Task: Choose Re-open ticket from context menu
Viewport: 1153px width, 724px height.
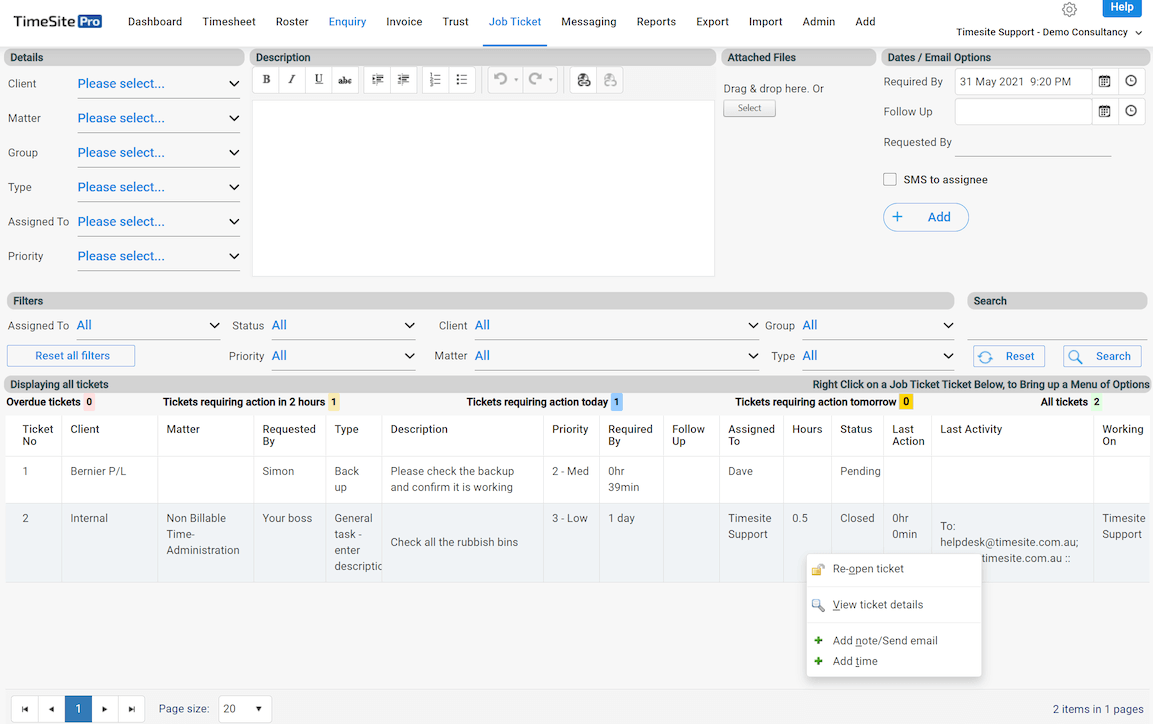Action: (x=894, y=569)
